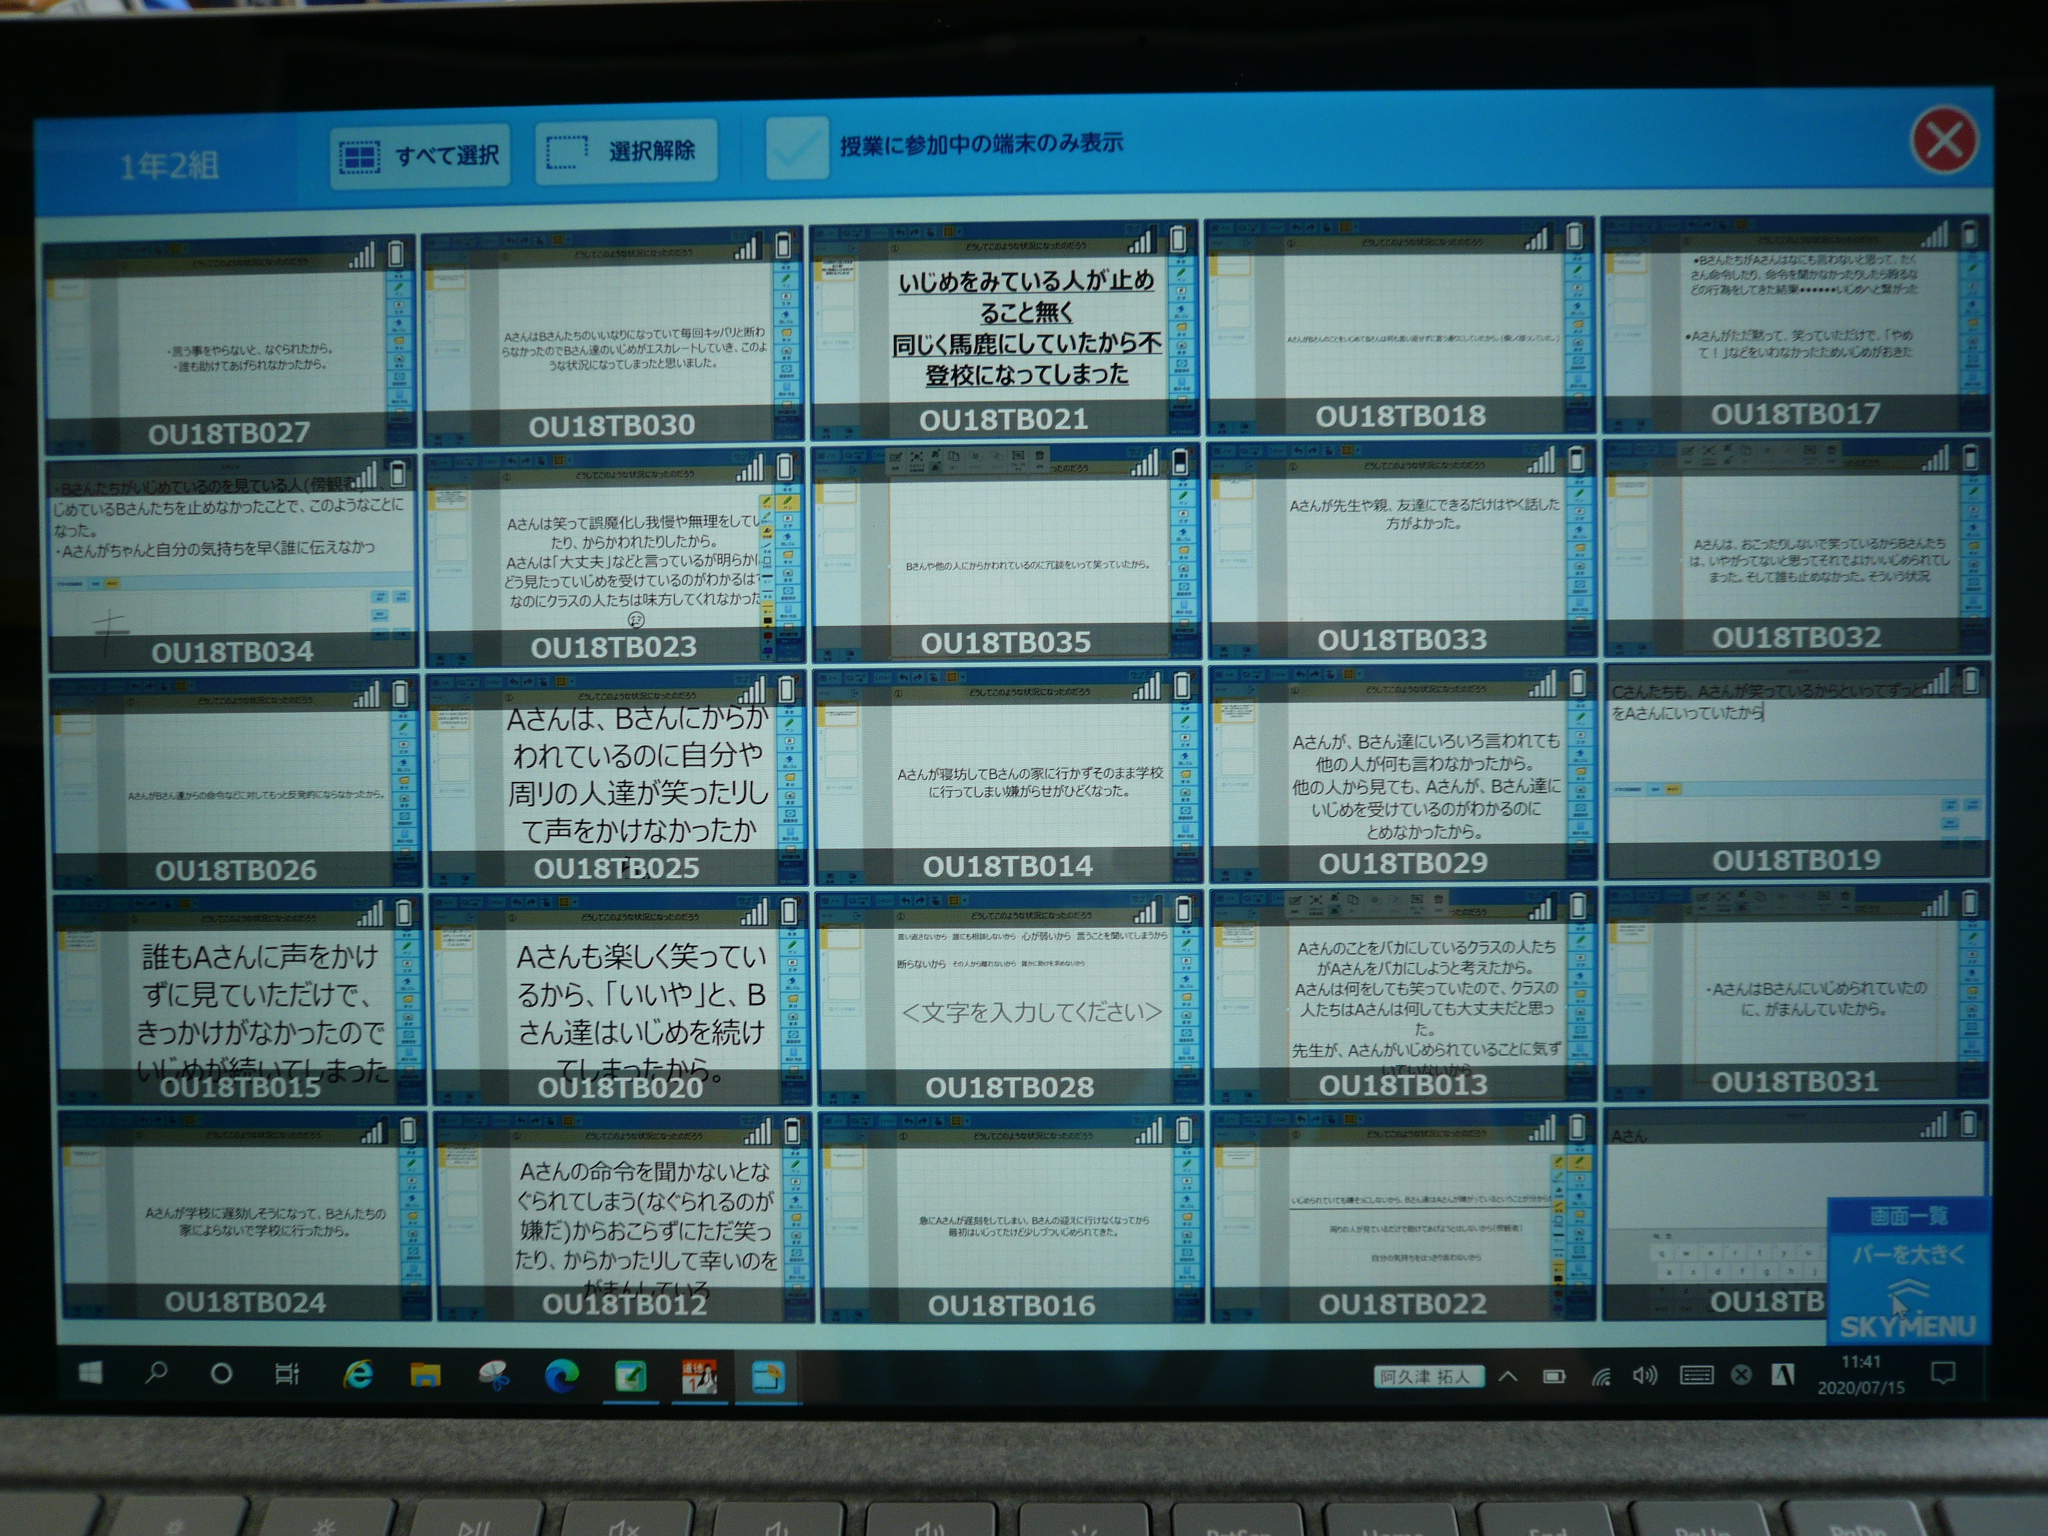Close the screen list with red X

(1943, 141)
